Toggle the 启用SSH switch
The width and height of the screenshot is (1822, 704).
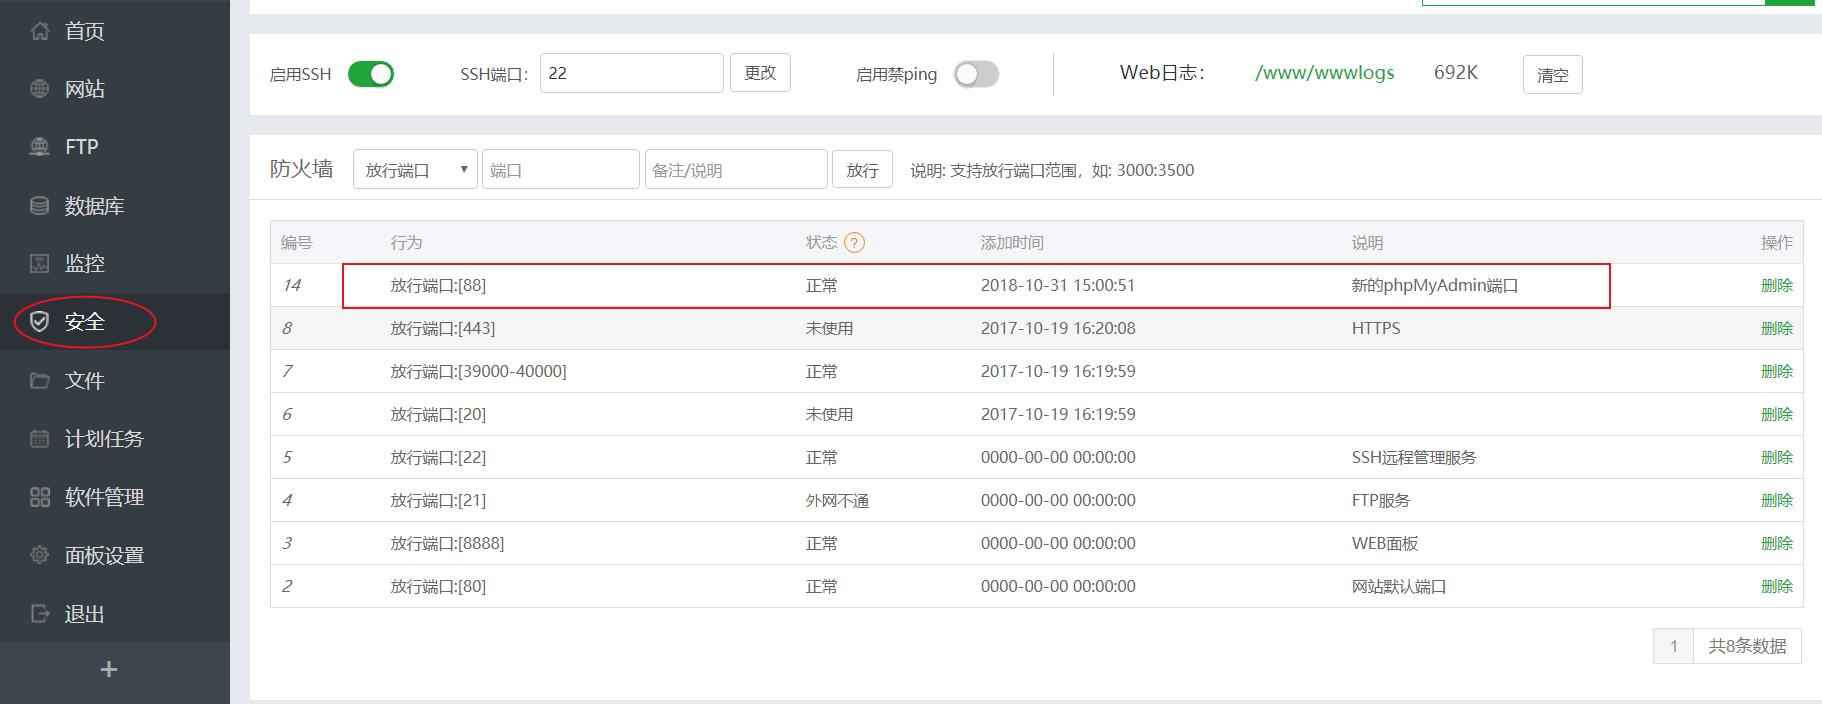(371, 74)
